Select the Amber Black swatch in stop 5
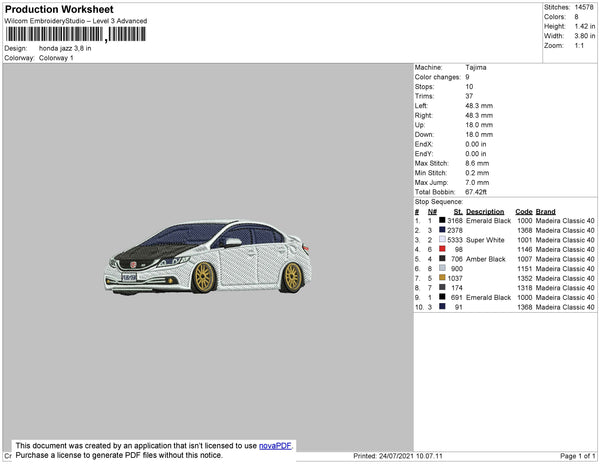This screenshot has width=600, height=464. point(441,259)
